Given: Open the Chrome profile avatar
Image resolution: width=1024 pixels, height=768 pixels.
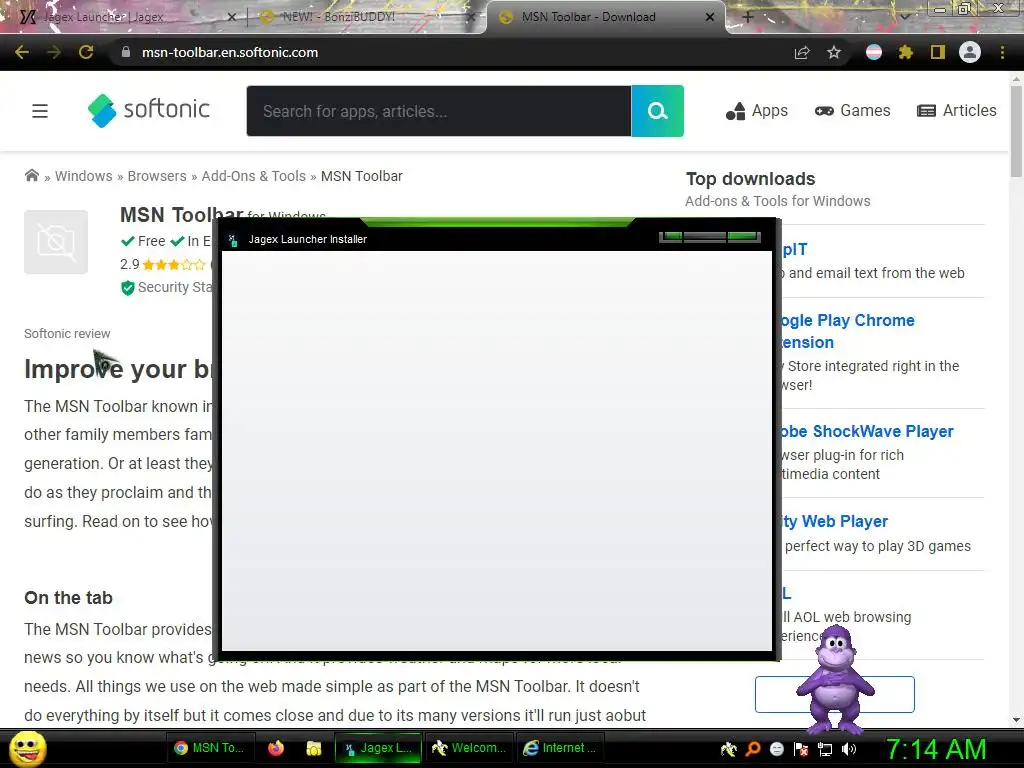Looking at the screenshot, I should (x=970, y=52).
